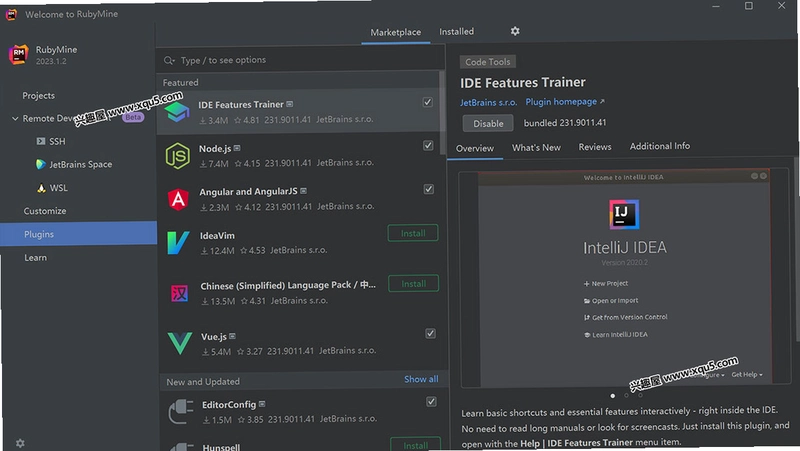Toggle the EditorConfig plugin checkbox
This screenshot has width=800, height=451.
431,402
